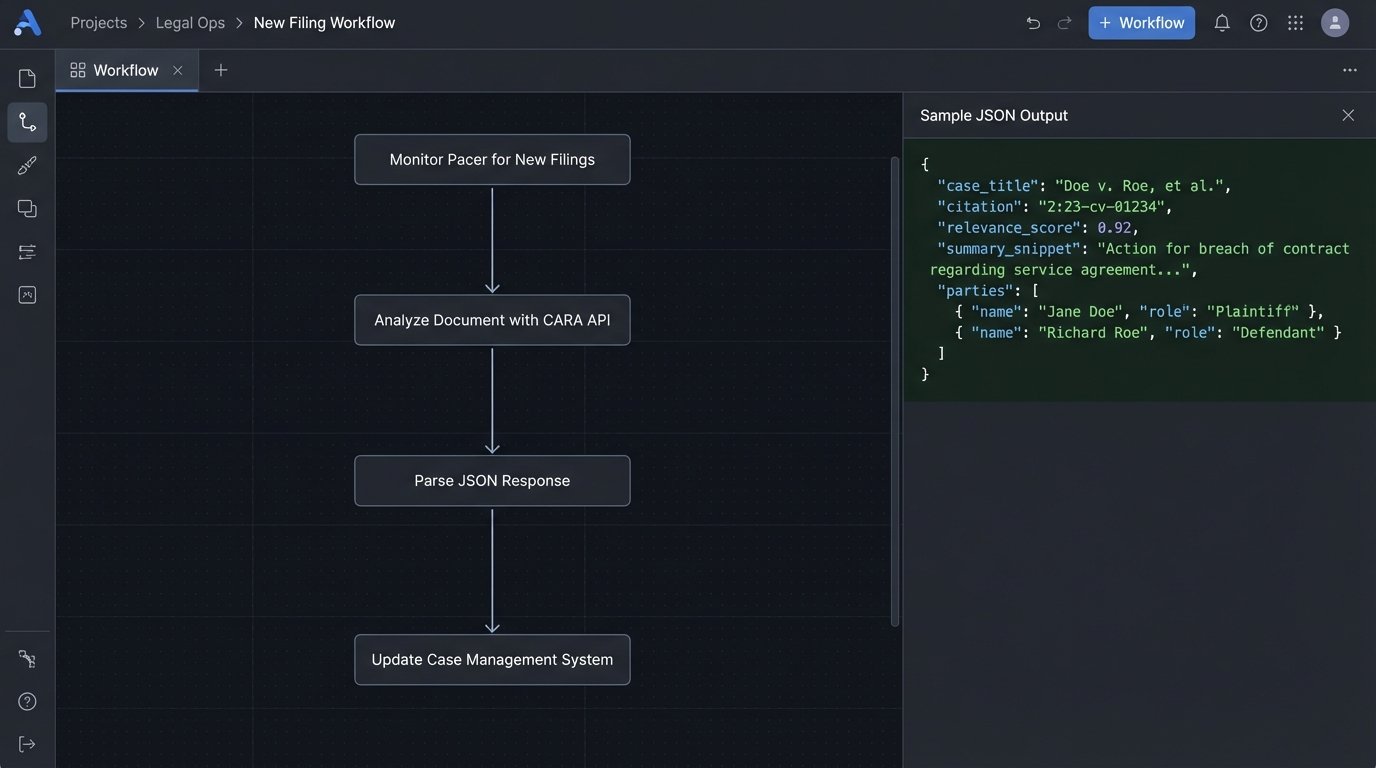This screenshot has height=768, width=1376.
Task: Click the sliders settings icon in sidebar
Action: 27,251
